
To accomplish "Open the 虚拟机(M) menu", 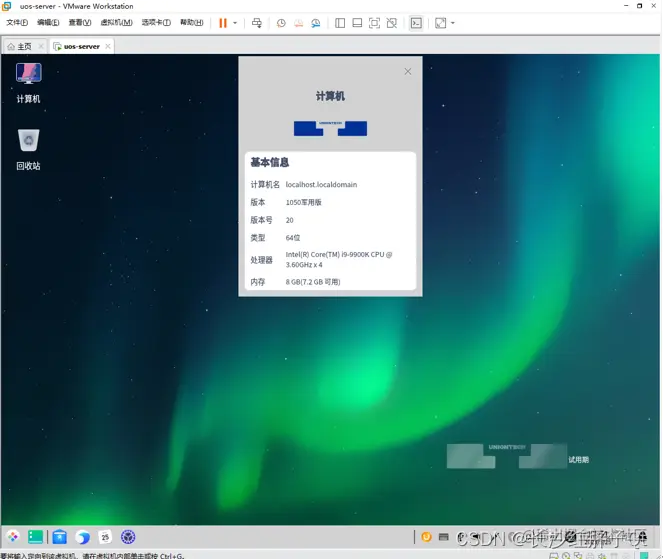I will pyautogui.click(x=116, y=22).
